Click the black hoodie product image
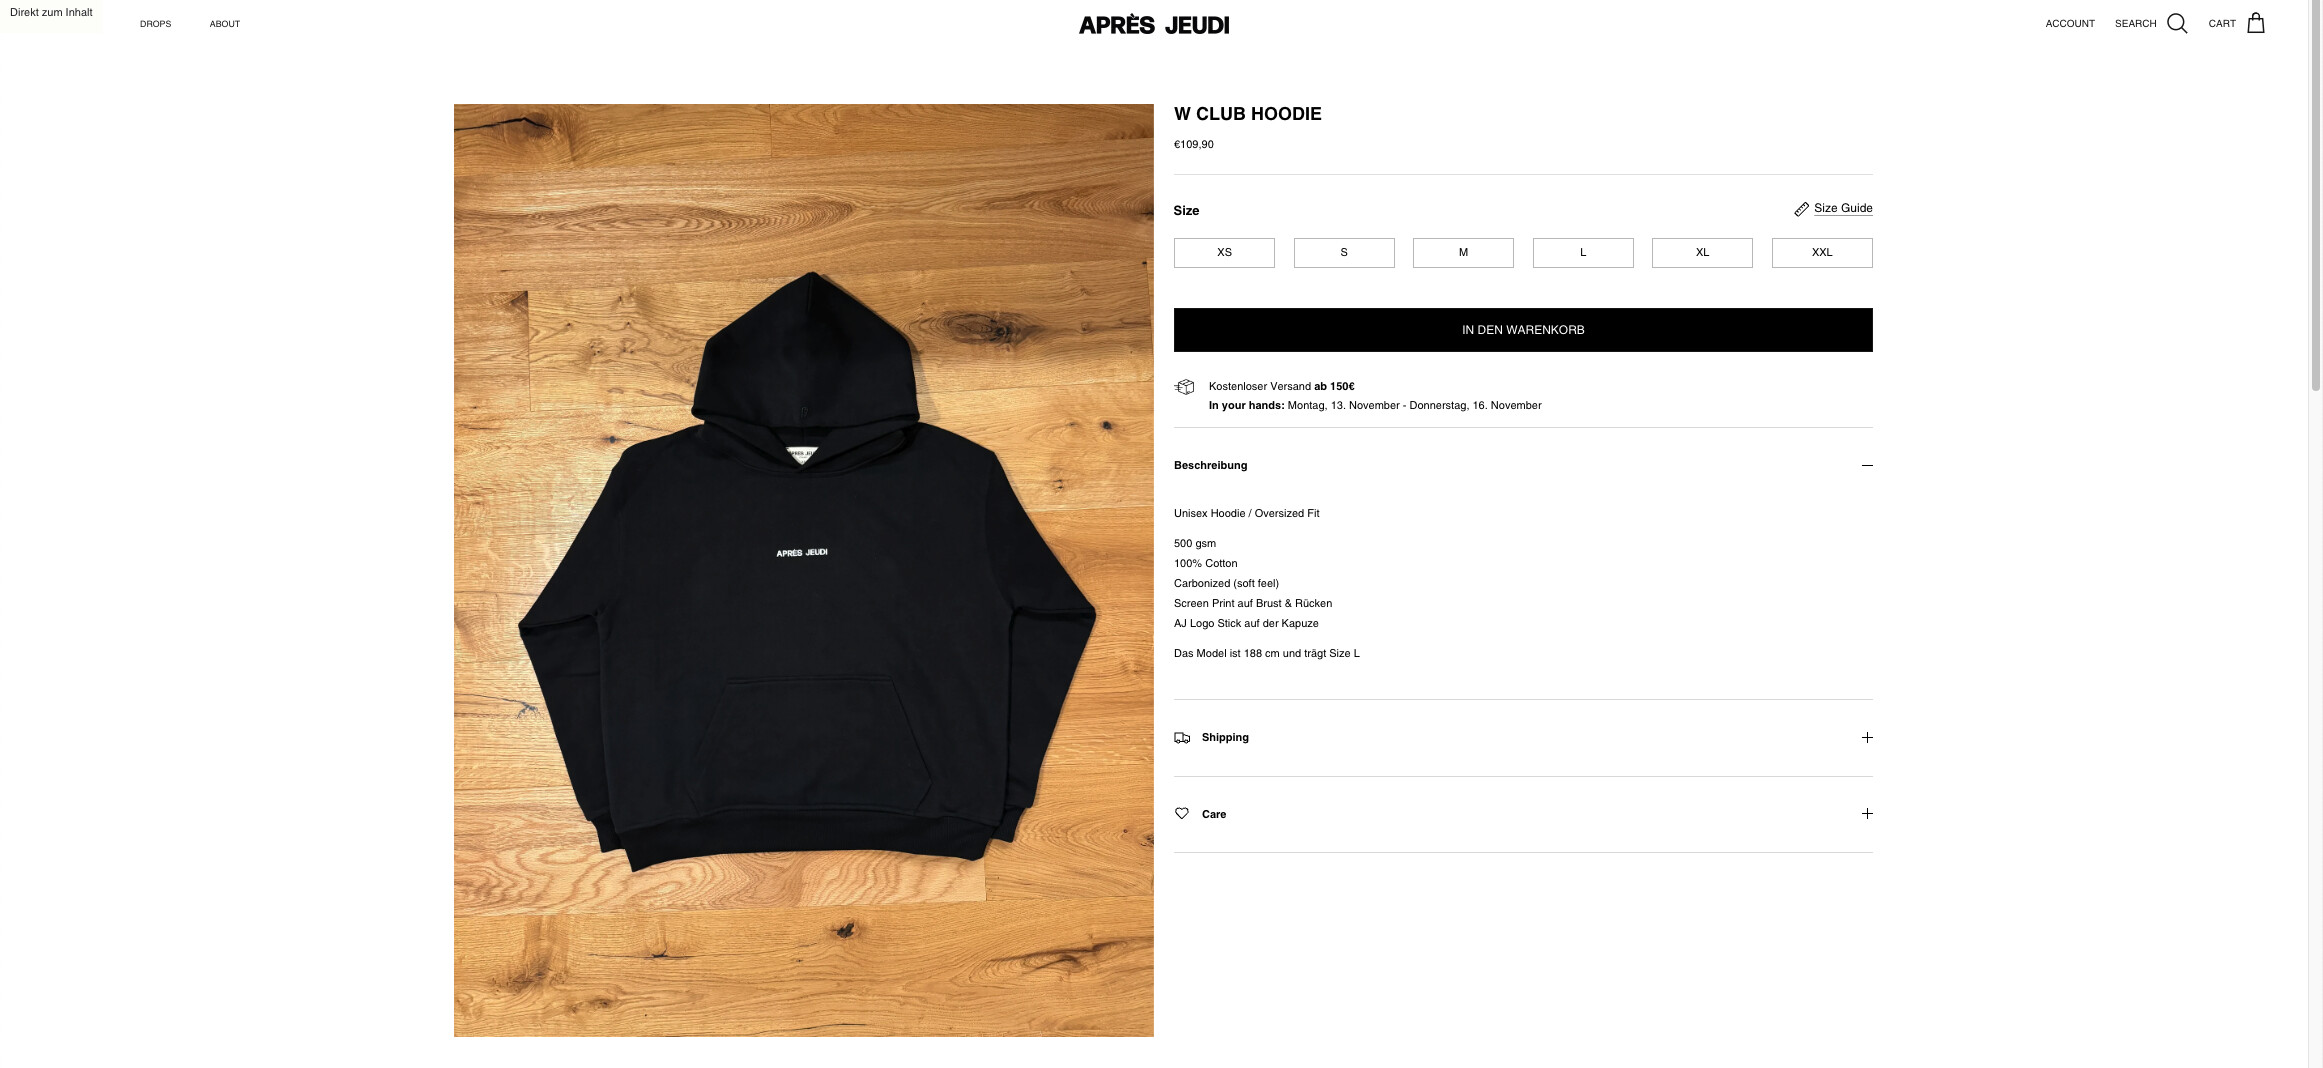The height and width of the screenshot is (1068, 2323). [804, 570]
